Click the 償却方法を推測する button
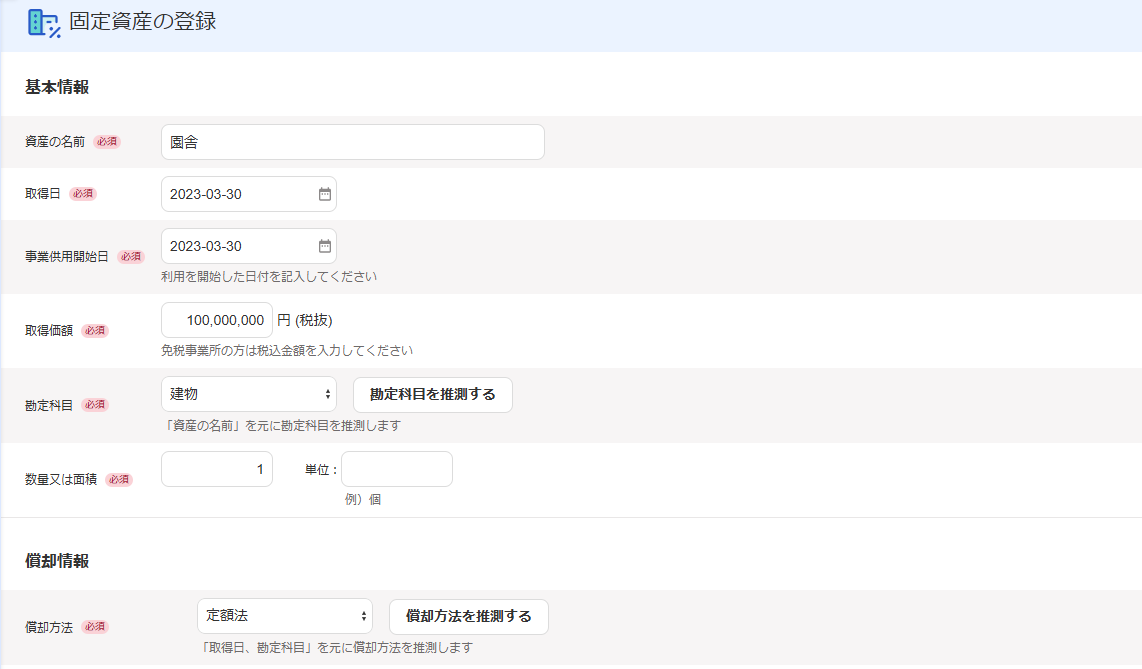Screen dimensions: 1142x669 click(x=468, y=617)
